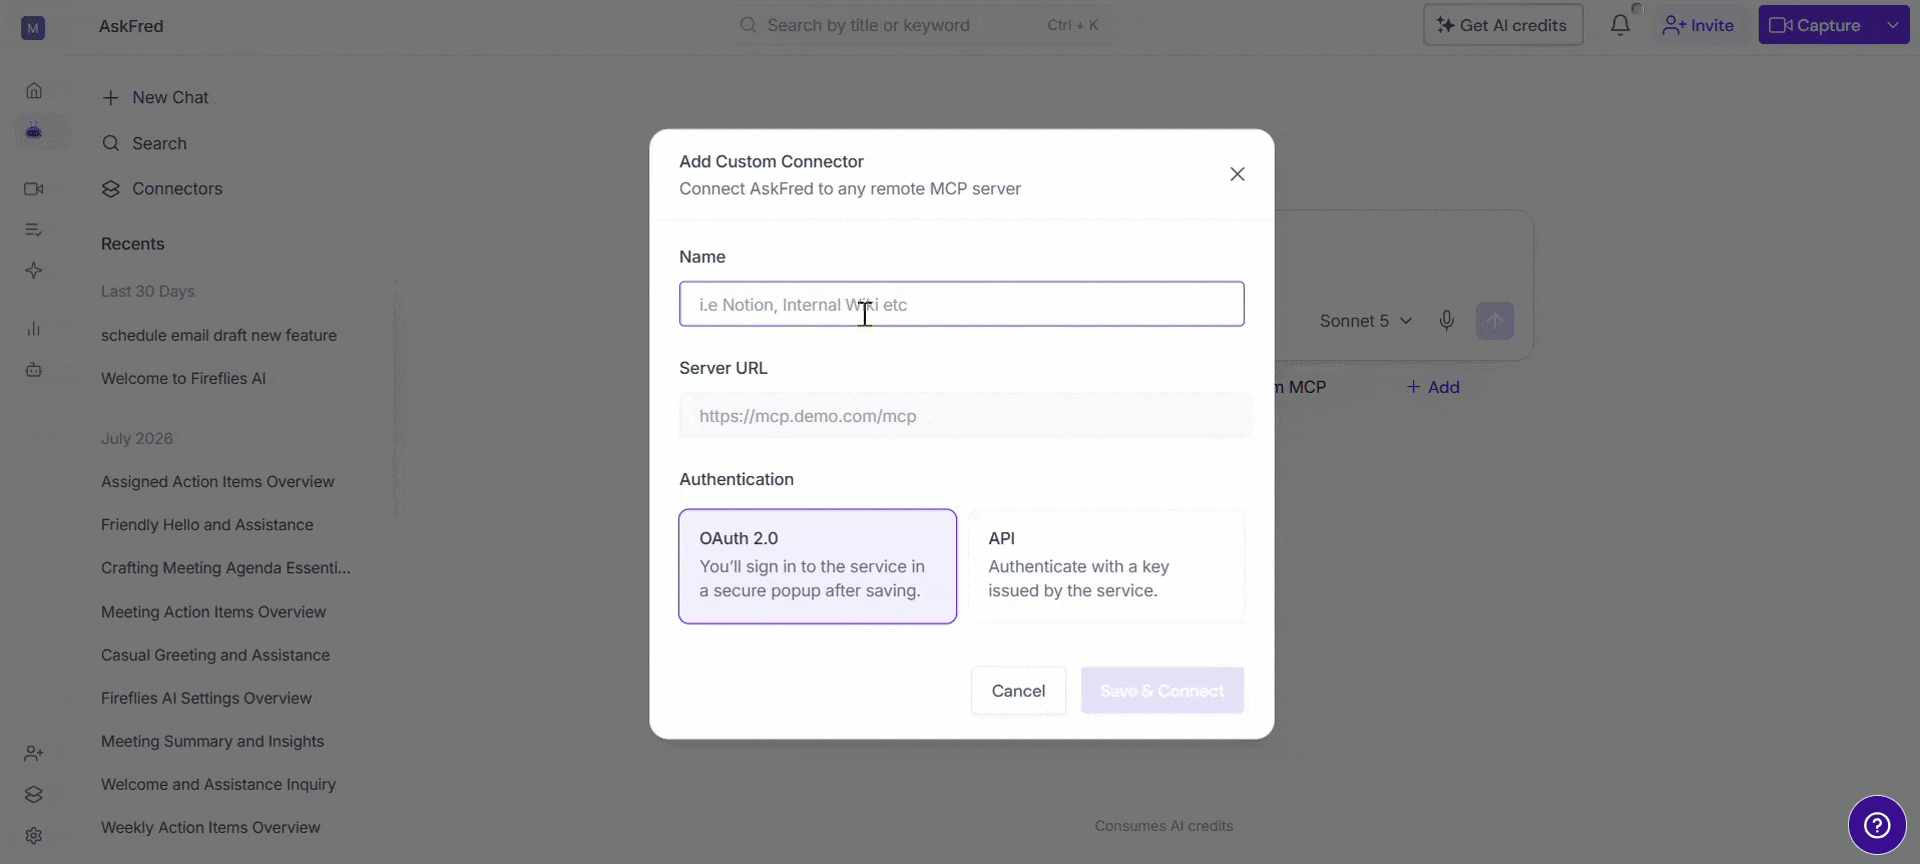Open the Sonnet 5 model dropdown
This screenshot has width=1920, height=864.
[x=1365, y=321]
